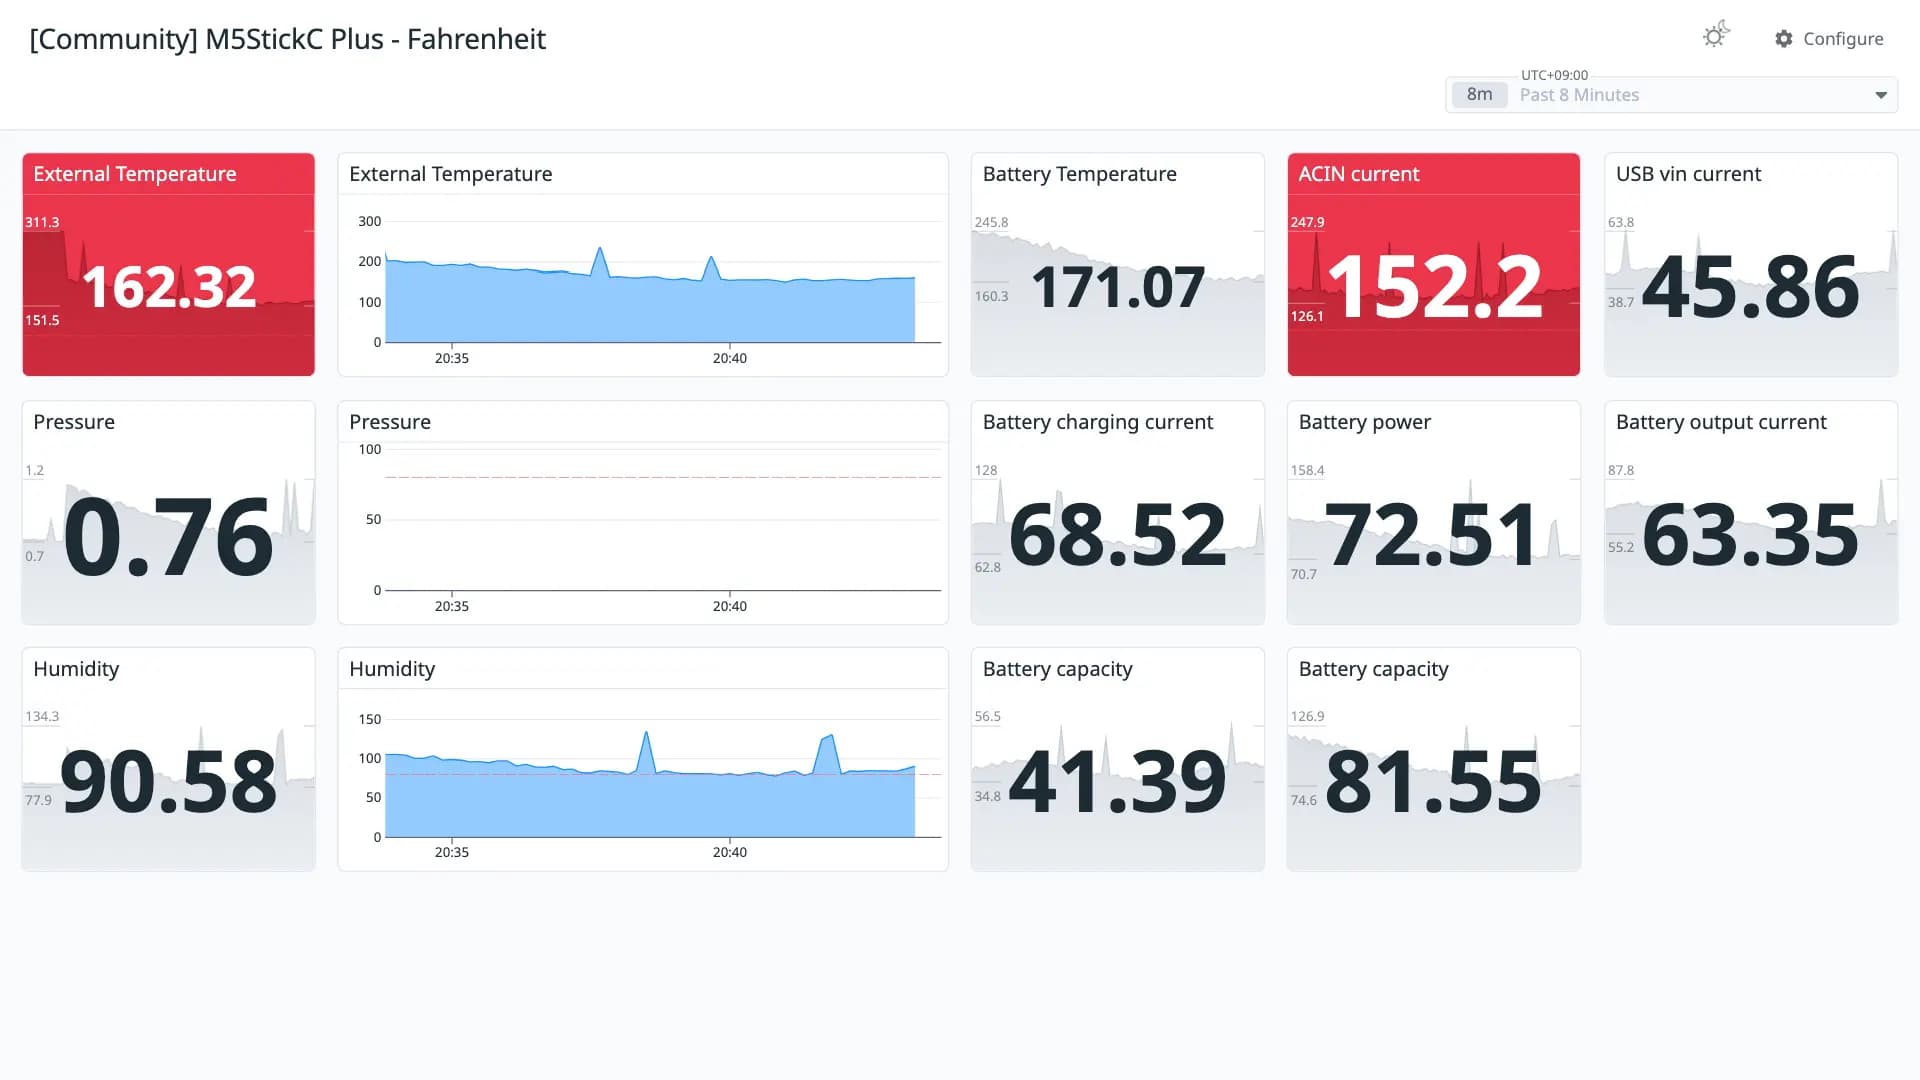
Task: Select the Pressure 0.76 value widget
Action: pyautogui.click(x=169, y=513)
